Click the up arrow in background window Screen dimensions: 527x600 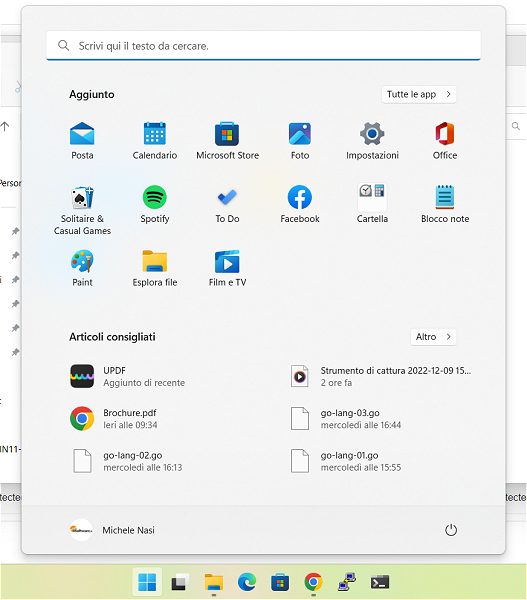point(5,126)
